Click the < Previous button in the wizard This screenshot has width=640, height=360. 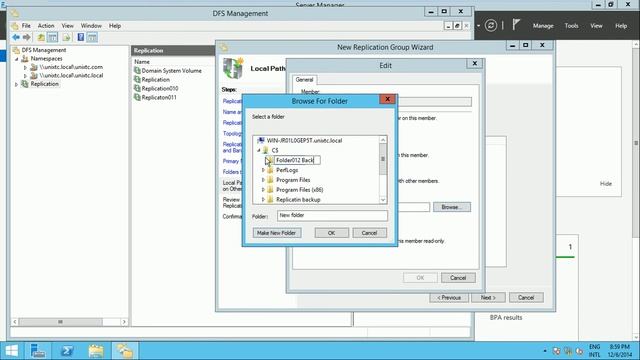(449, 298)
